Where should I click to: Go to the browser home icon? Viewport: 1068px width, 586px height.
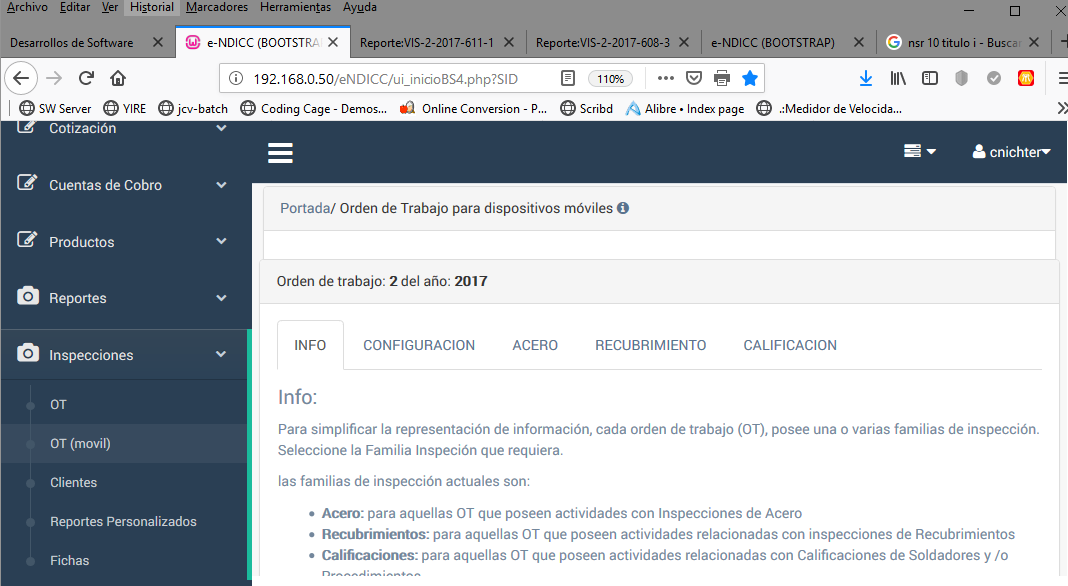click(118, 78)
